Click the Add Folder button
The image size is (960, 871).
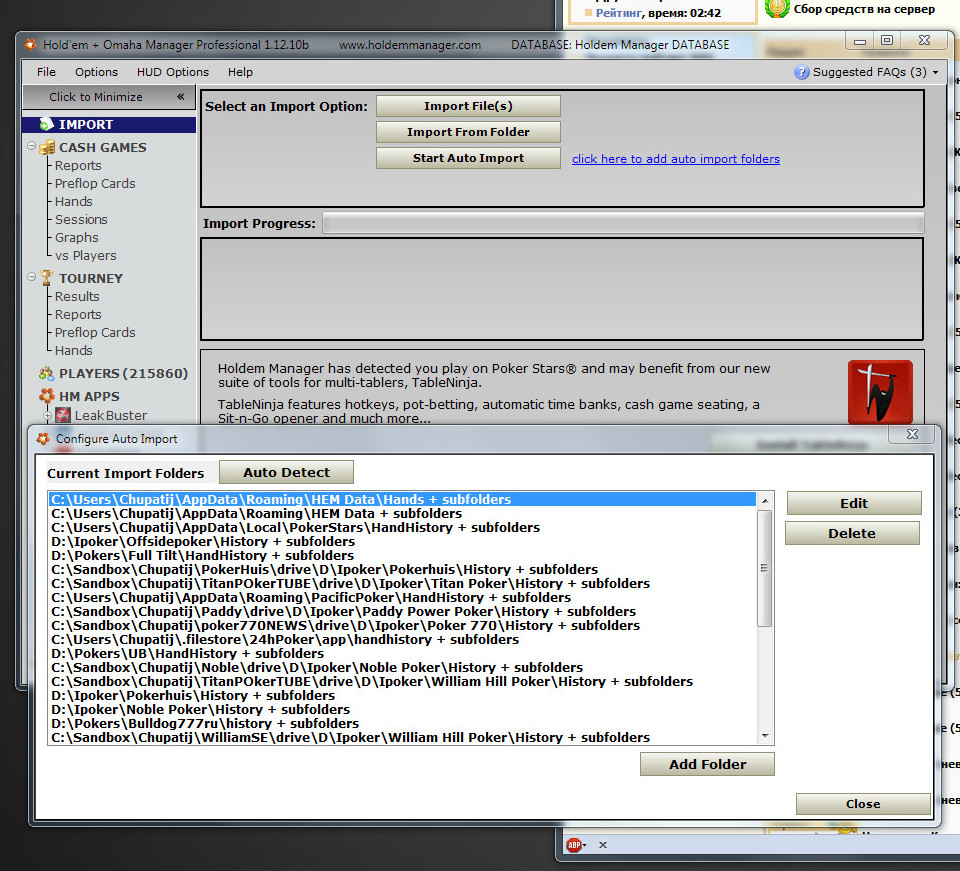point(707,764)
